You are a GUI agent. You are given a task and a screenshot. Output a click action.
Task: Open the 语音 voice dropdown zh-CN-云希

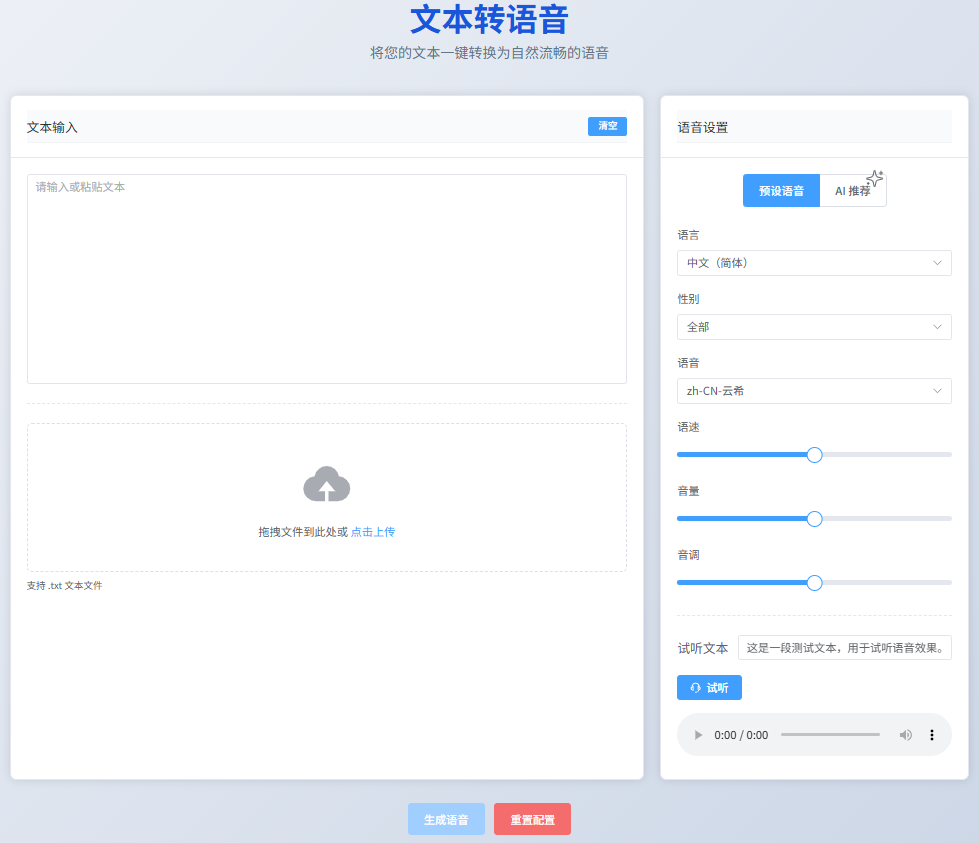pyautogui.click(x=814, y=391)
